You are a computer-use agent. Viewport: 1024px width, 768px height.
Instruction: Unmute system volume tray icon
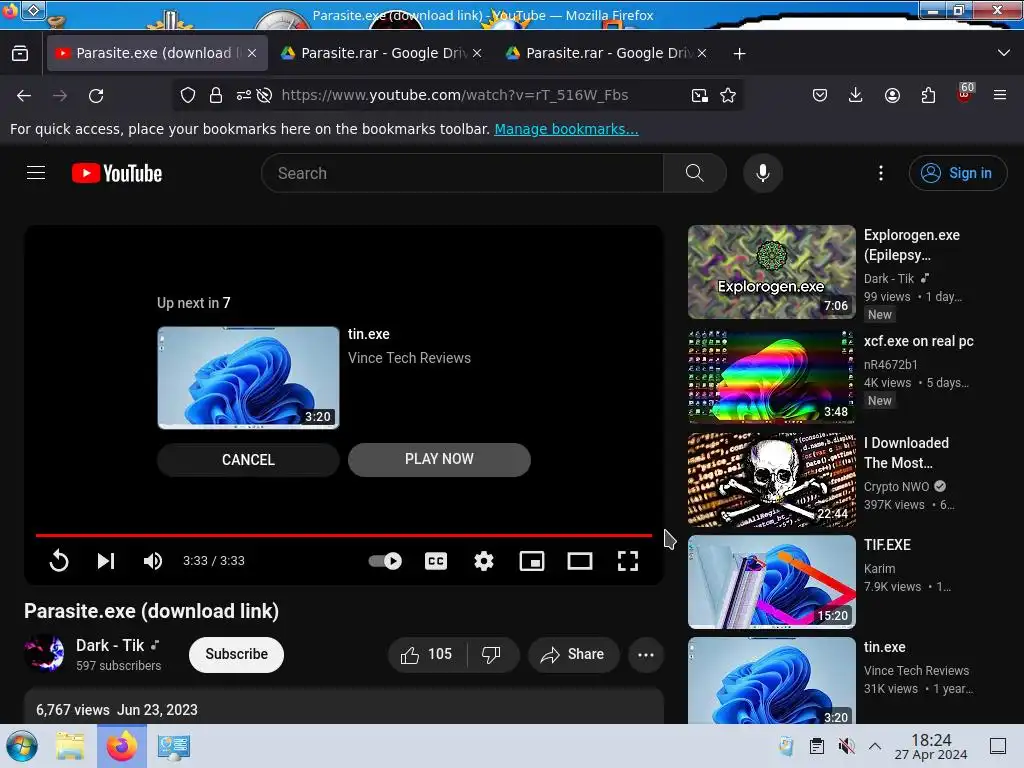(846, 746)
